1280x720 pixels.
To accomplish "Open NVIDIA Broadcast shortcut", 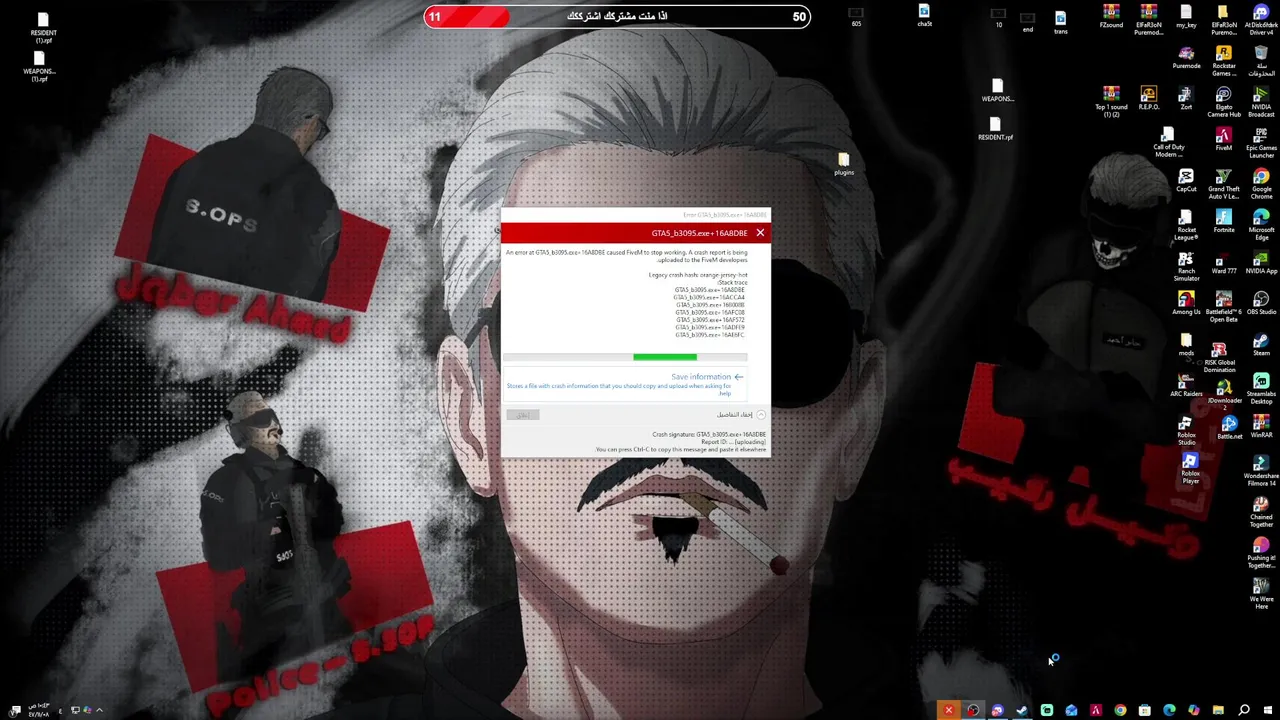I will pyautogui.click(x=1261, y=102).
